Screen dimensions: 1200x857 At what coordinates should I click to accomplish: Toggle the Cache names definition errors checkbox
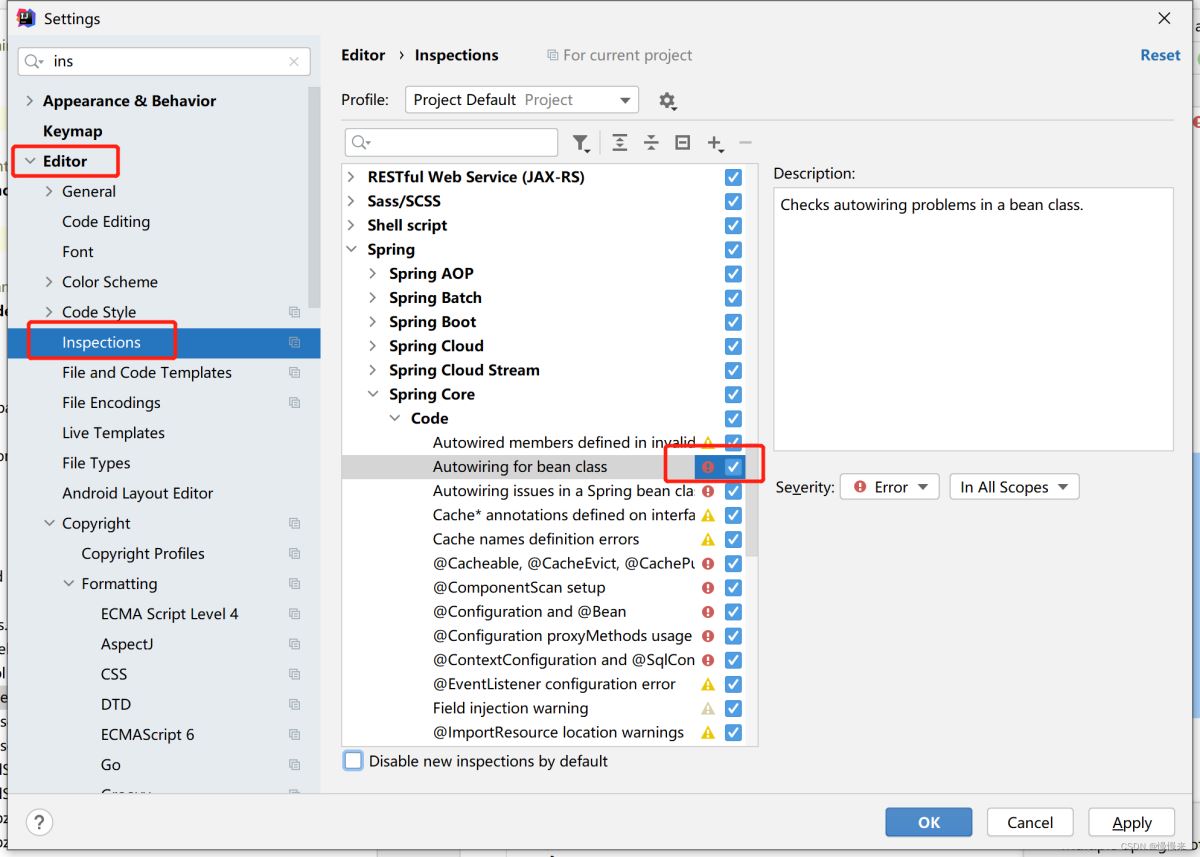[733, 539]
